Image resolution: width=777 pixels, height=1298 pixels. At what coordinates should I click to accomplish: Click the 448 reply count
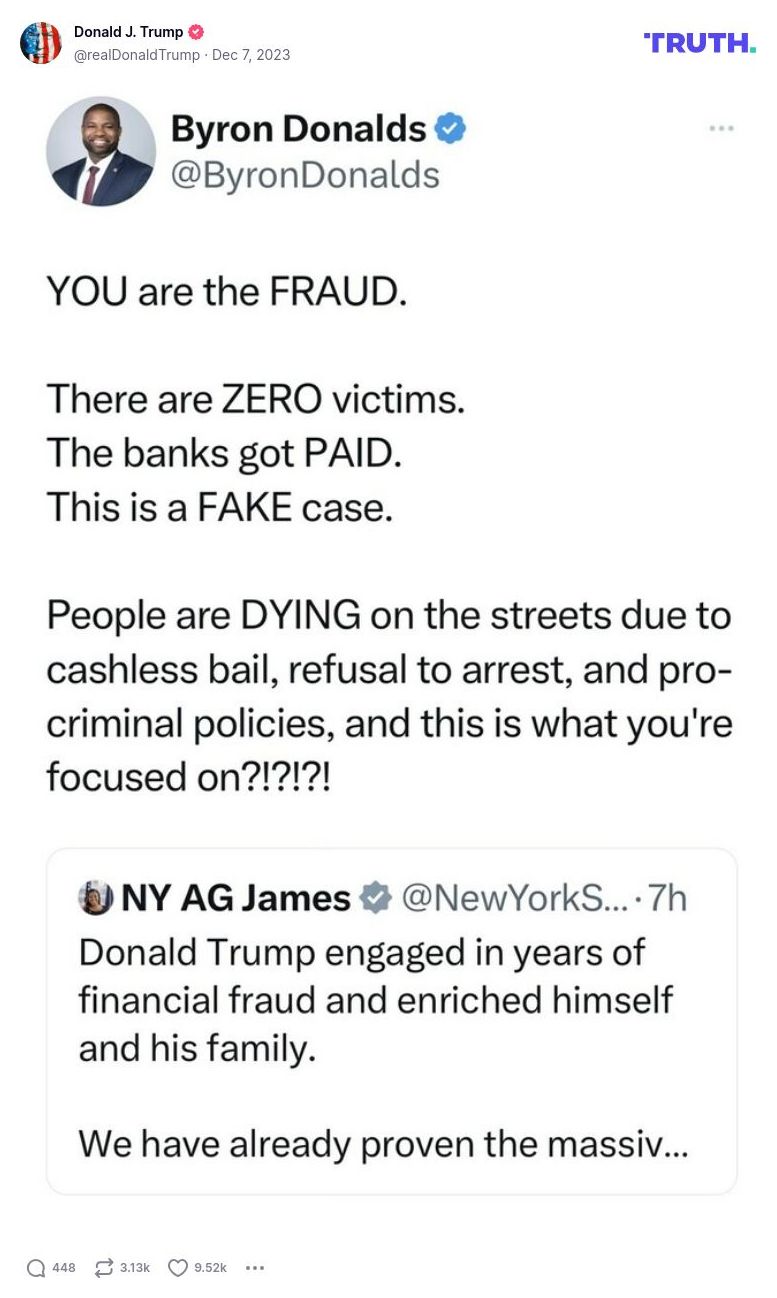(x=62, y=1268)
